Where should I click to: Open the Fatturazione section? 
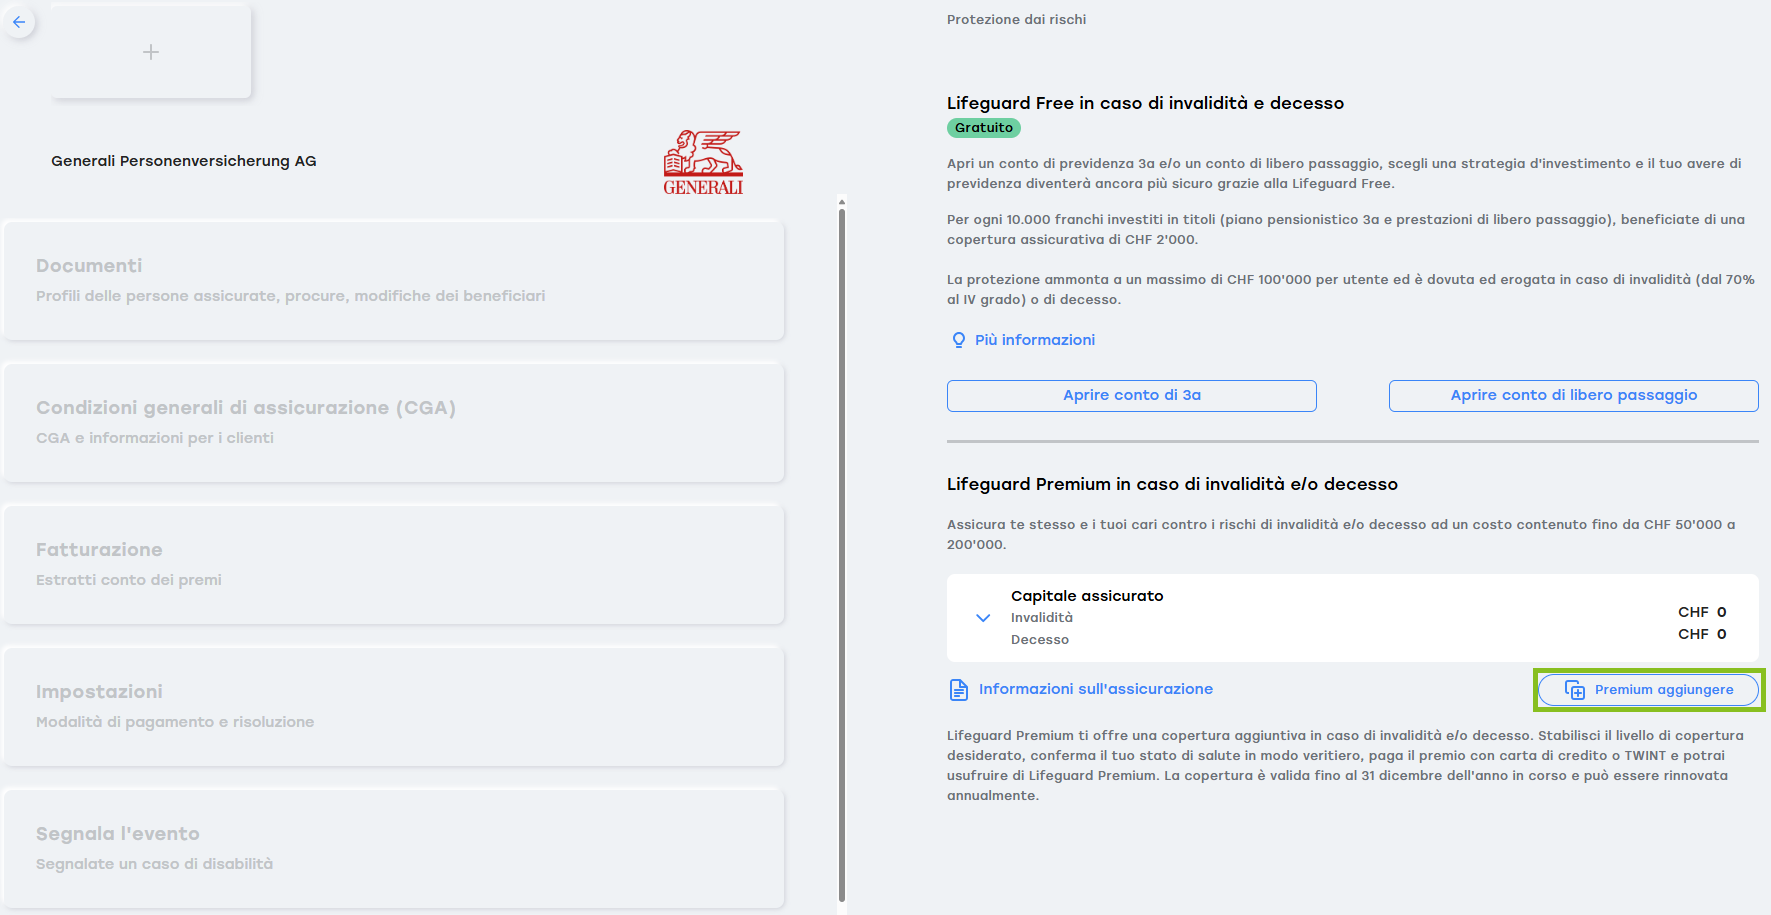394,564
